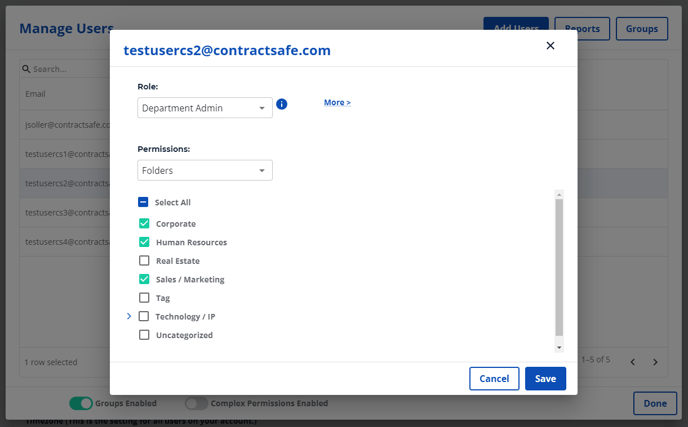Click the Email column header

click(x=35, y=94)
